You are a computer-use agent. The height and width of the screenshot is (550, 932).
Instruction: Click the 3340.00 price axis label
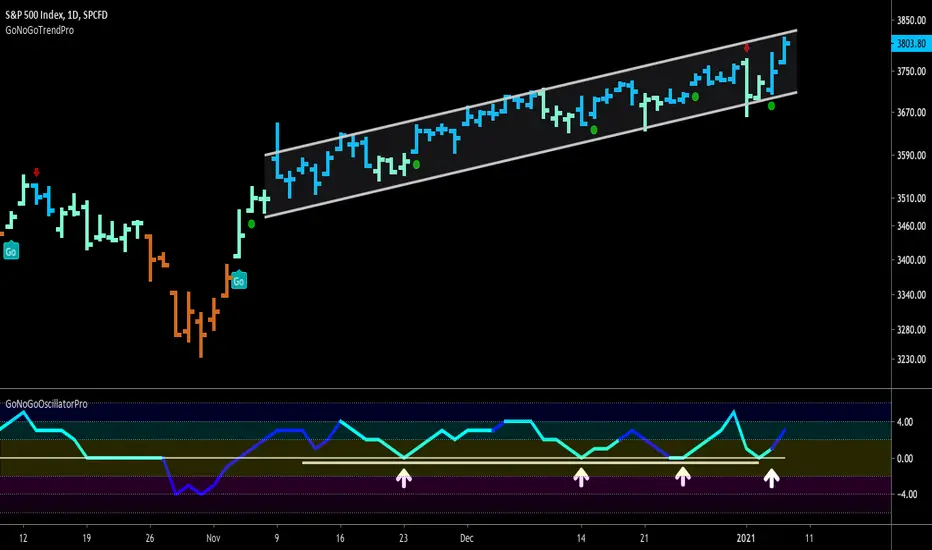point(911,295)
